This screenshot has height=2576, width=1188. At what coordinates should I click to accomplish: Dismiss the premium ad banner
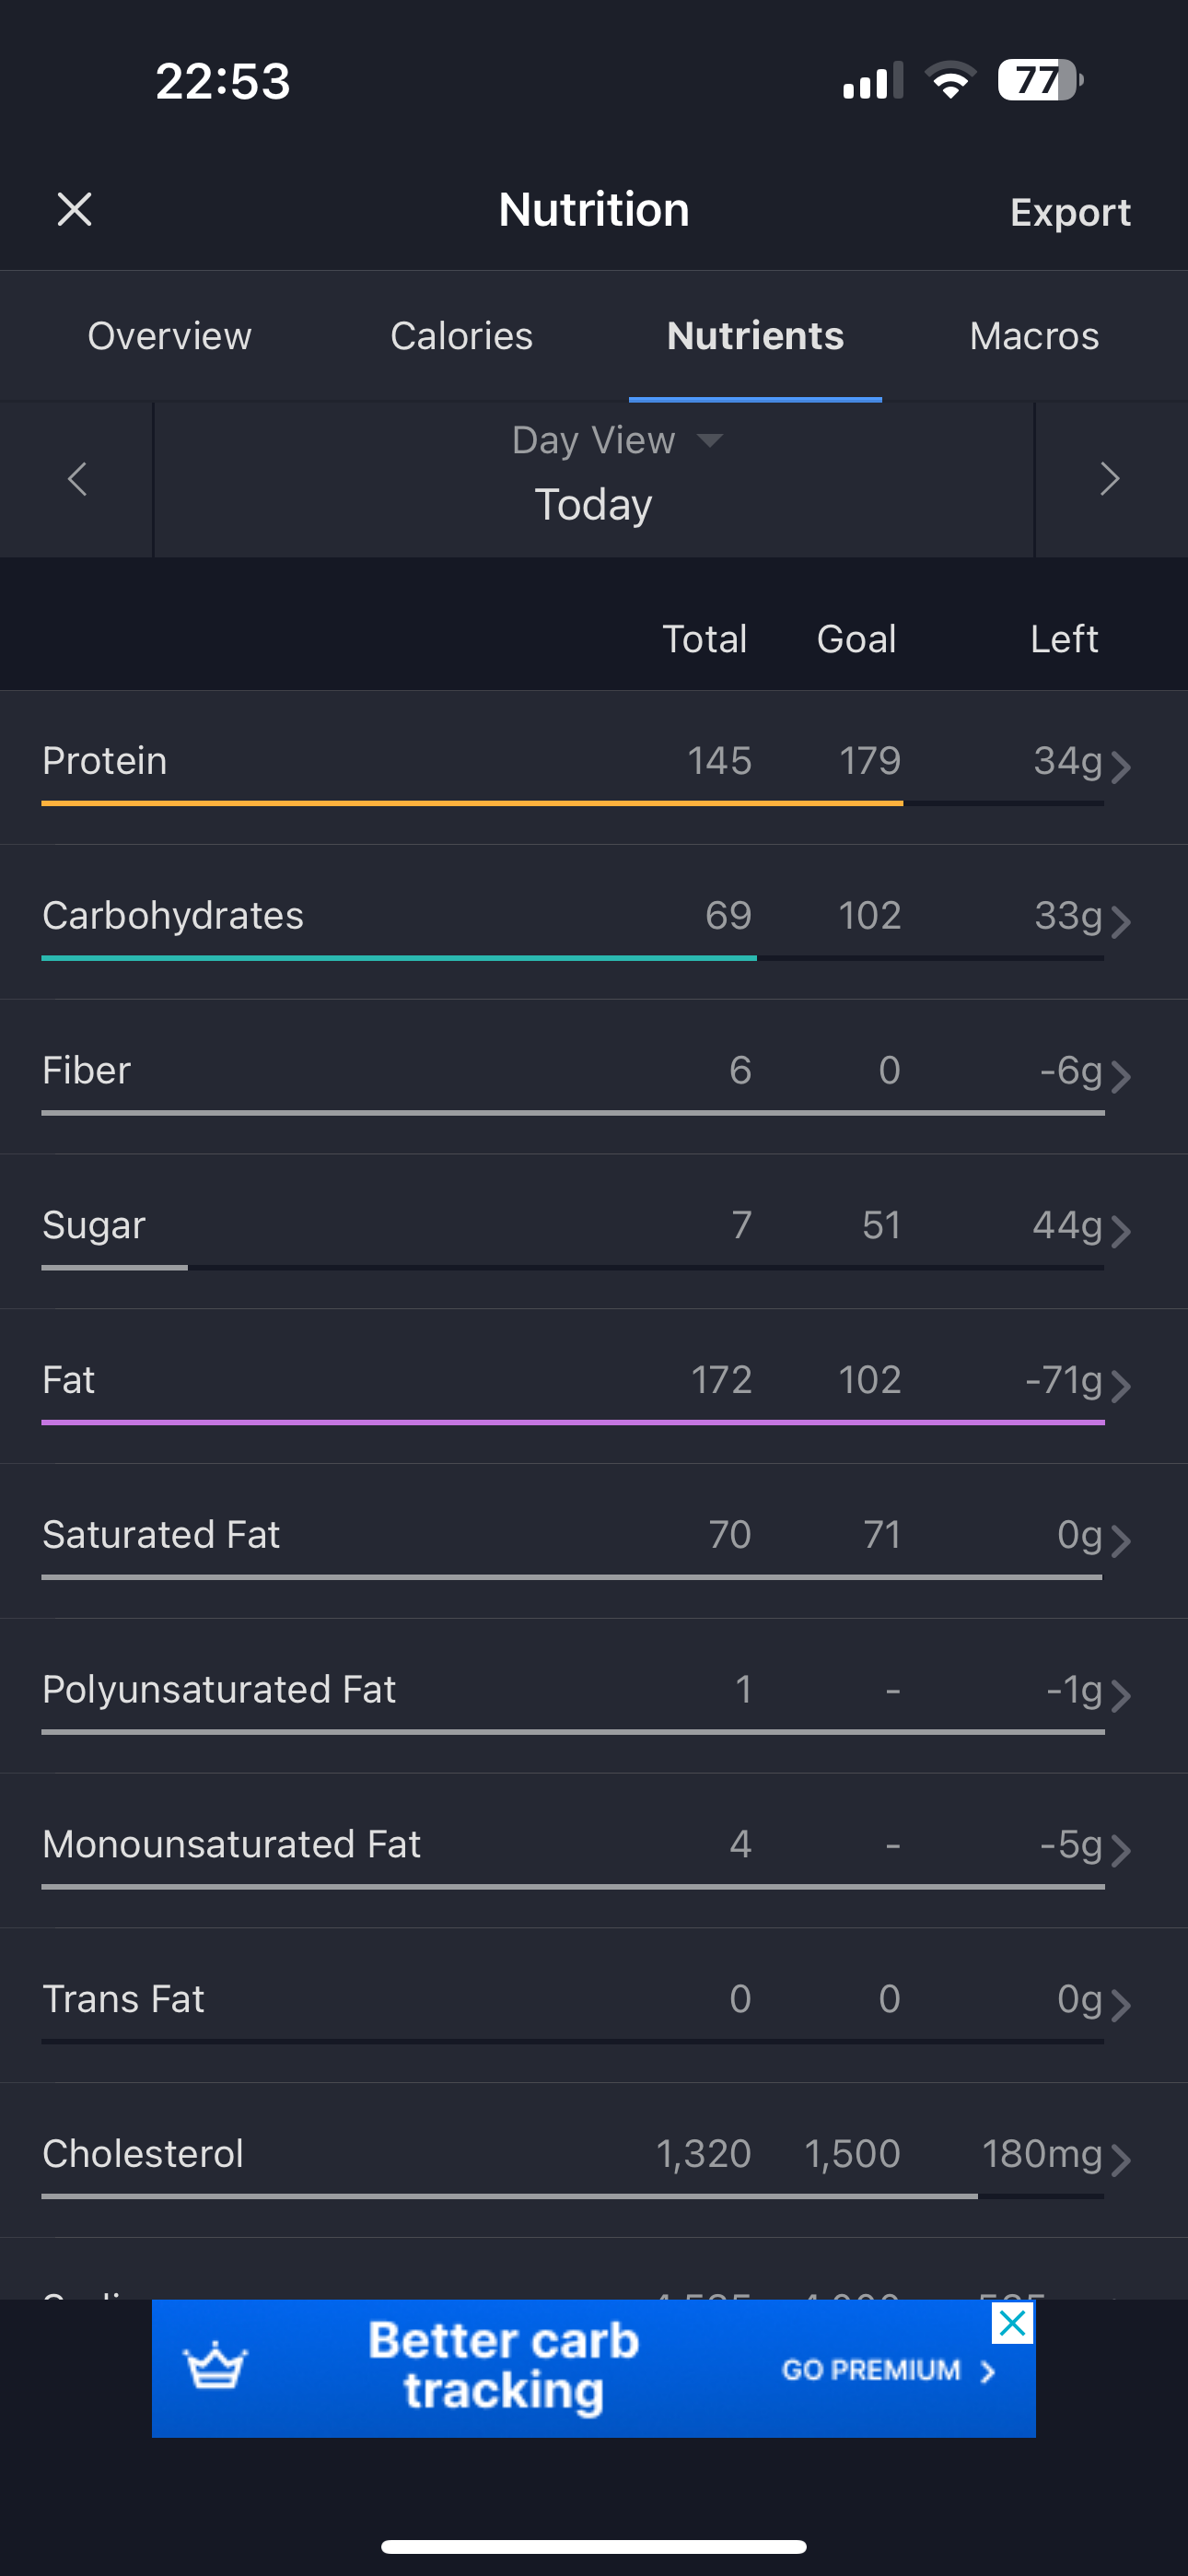(x=1012, y=2323)
